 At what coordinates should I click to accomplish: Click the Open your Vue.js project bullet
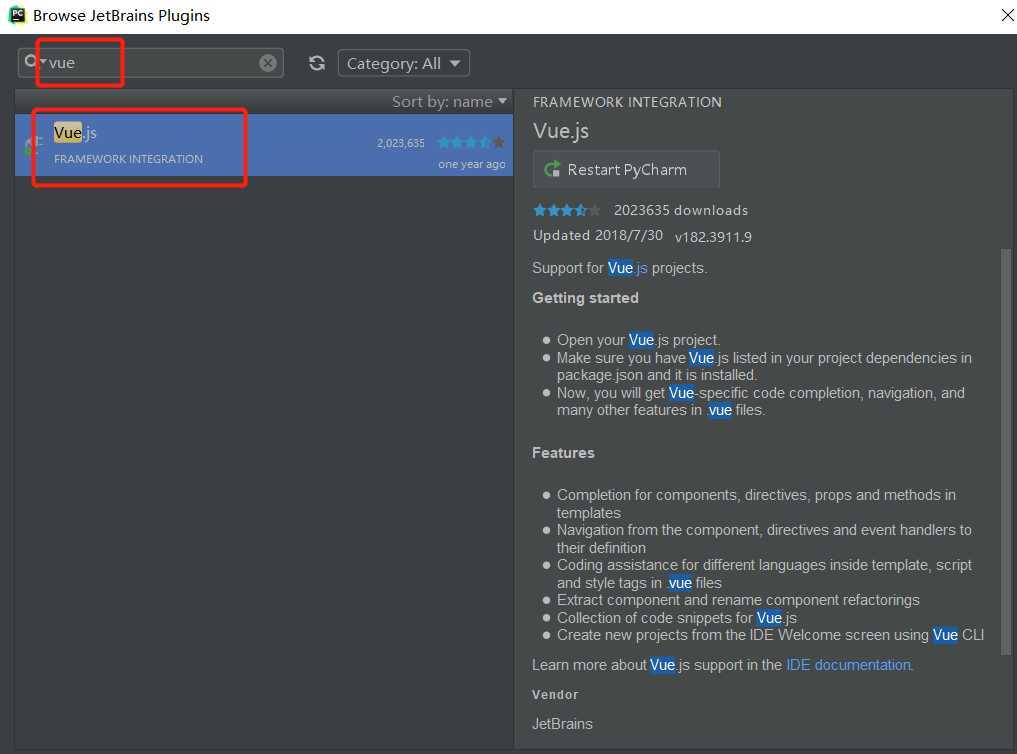(x=638, y=340)
